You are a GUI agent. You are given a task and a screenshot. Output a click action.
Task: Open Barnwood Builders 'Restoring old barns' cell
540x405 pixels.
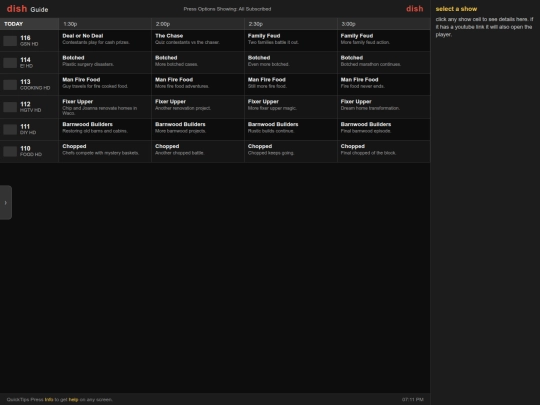(x=105, y=129)
